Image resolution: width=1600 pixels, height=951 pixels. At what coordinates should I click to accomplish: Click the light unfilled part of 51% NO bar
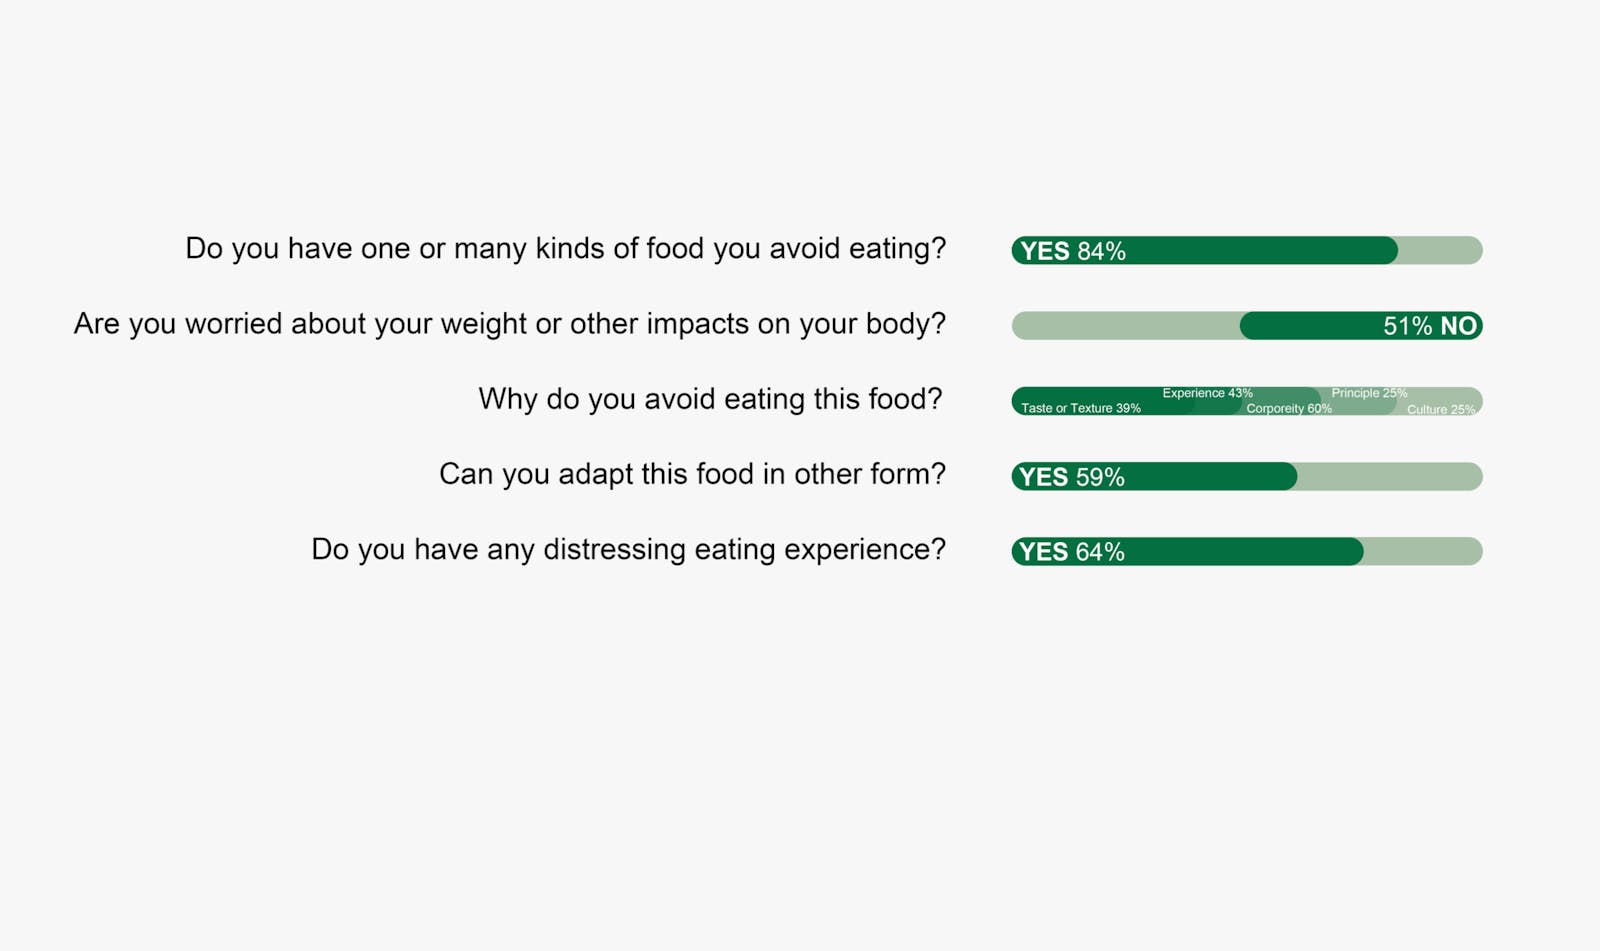[1126, 325]
